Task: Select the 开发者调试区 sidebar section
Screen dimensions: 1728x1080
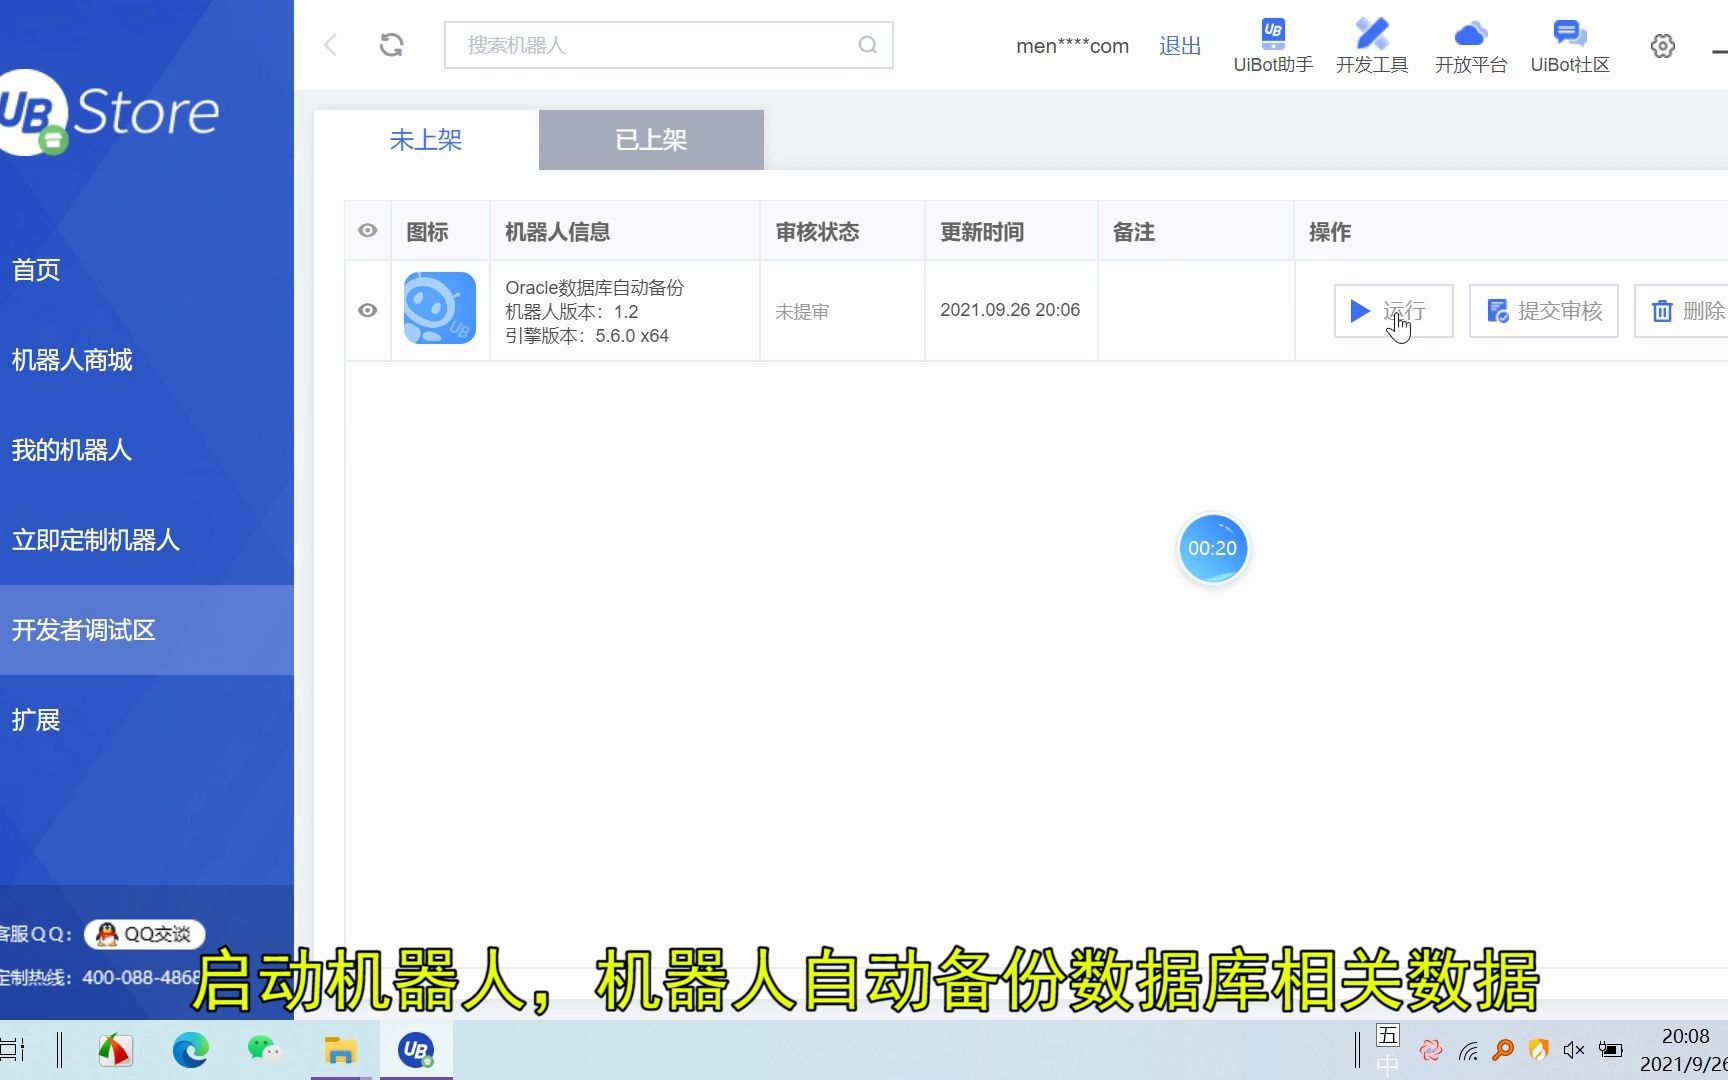Action: coord(84,630)
